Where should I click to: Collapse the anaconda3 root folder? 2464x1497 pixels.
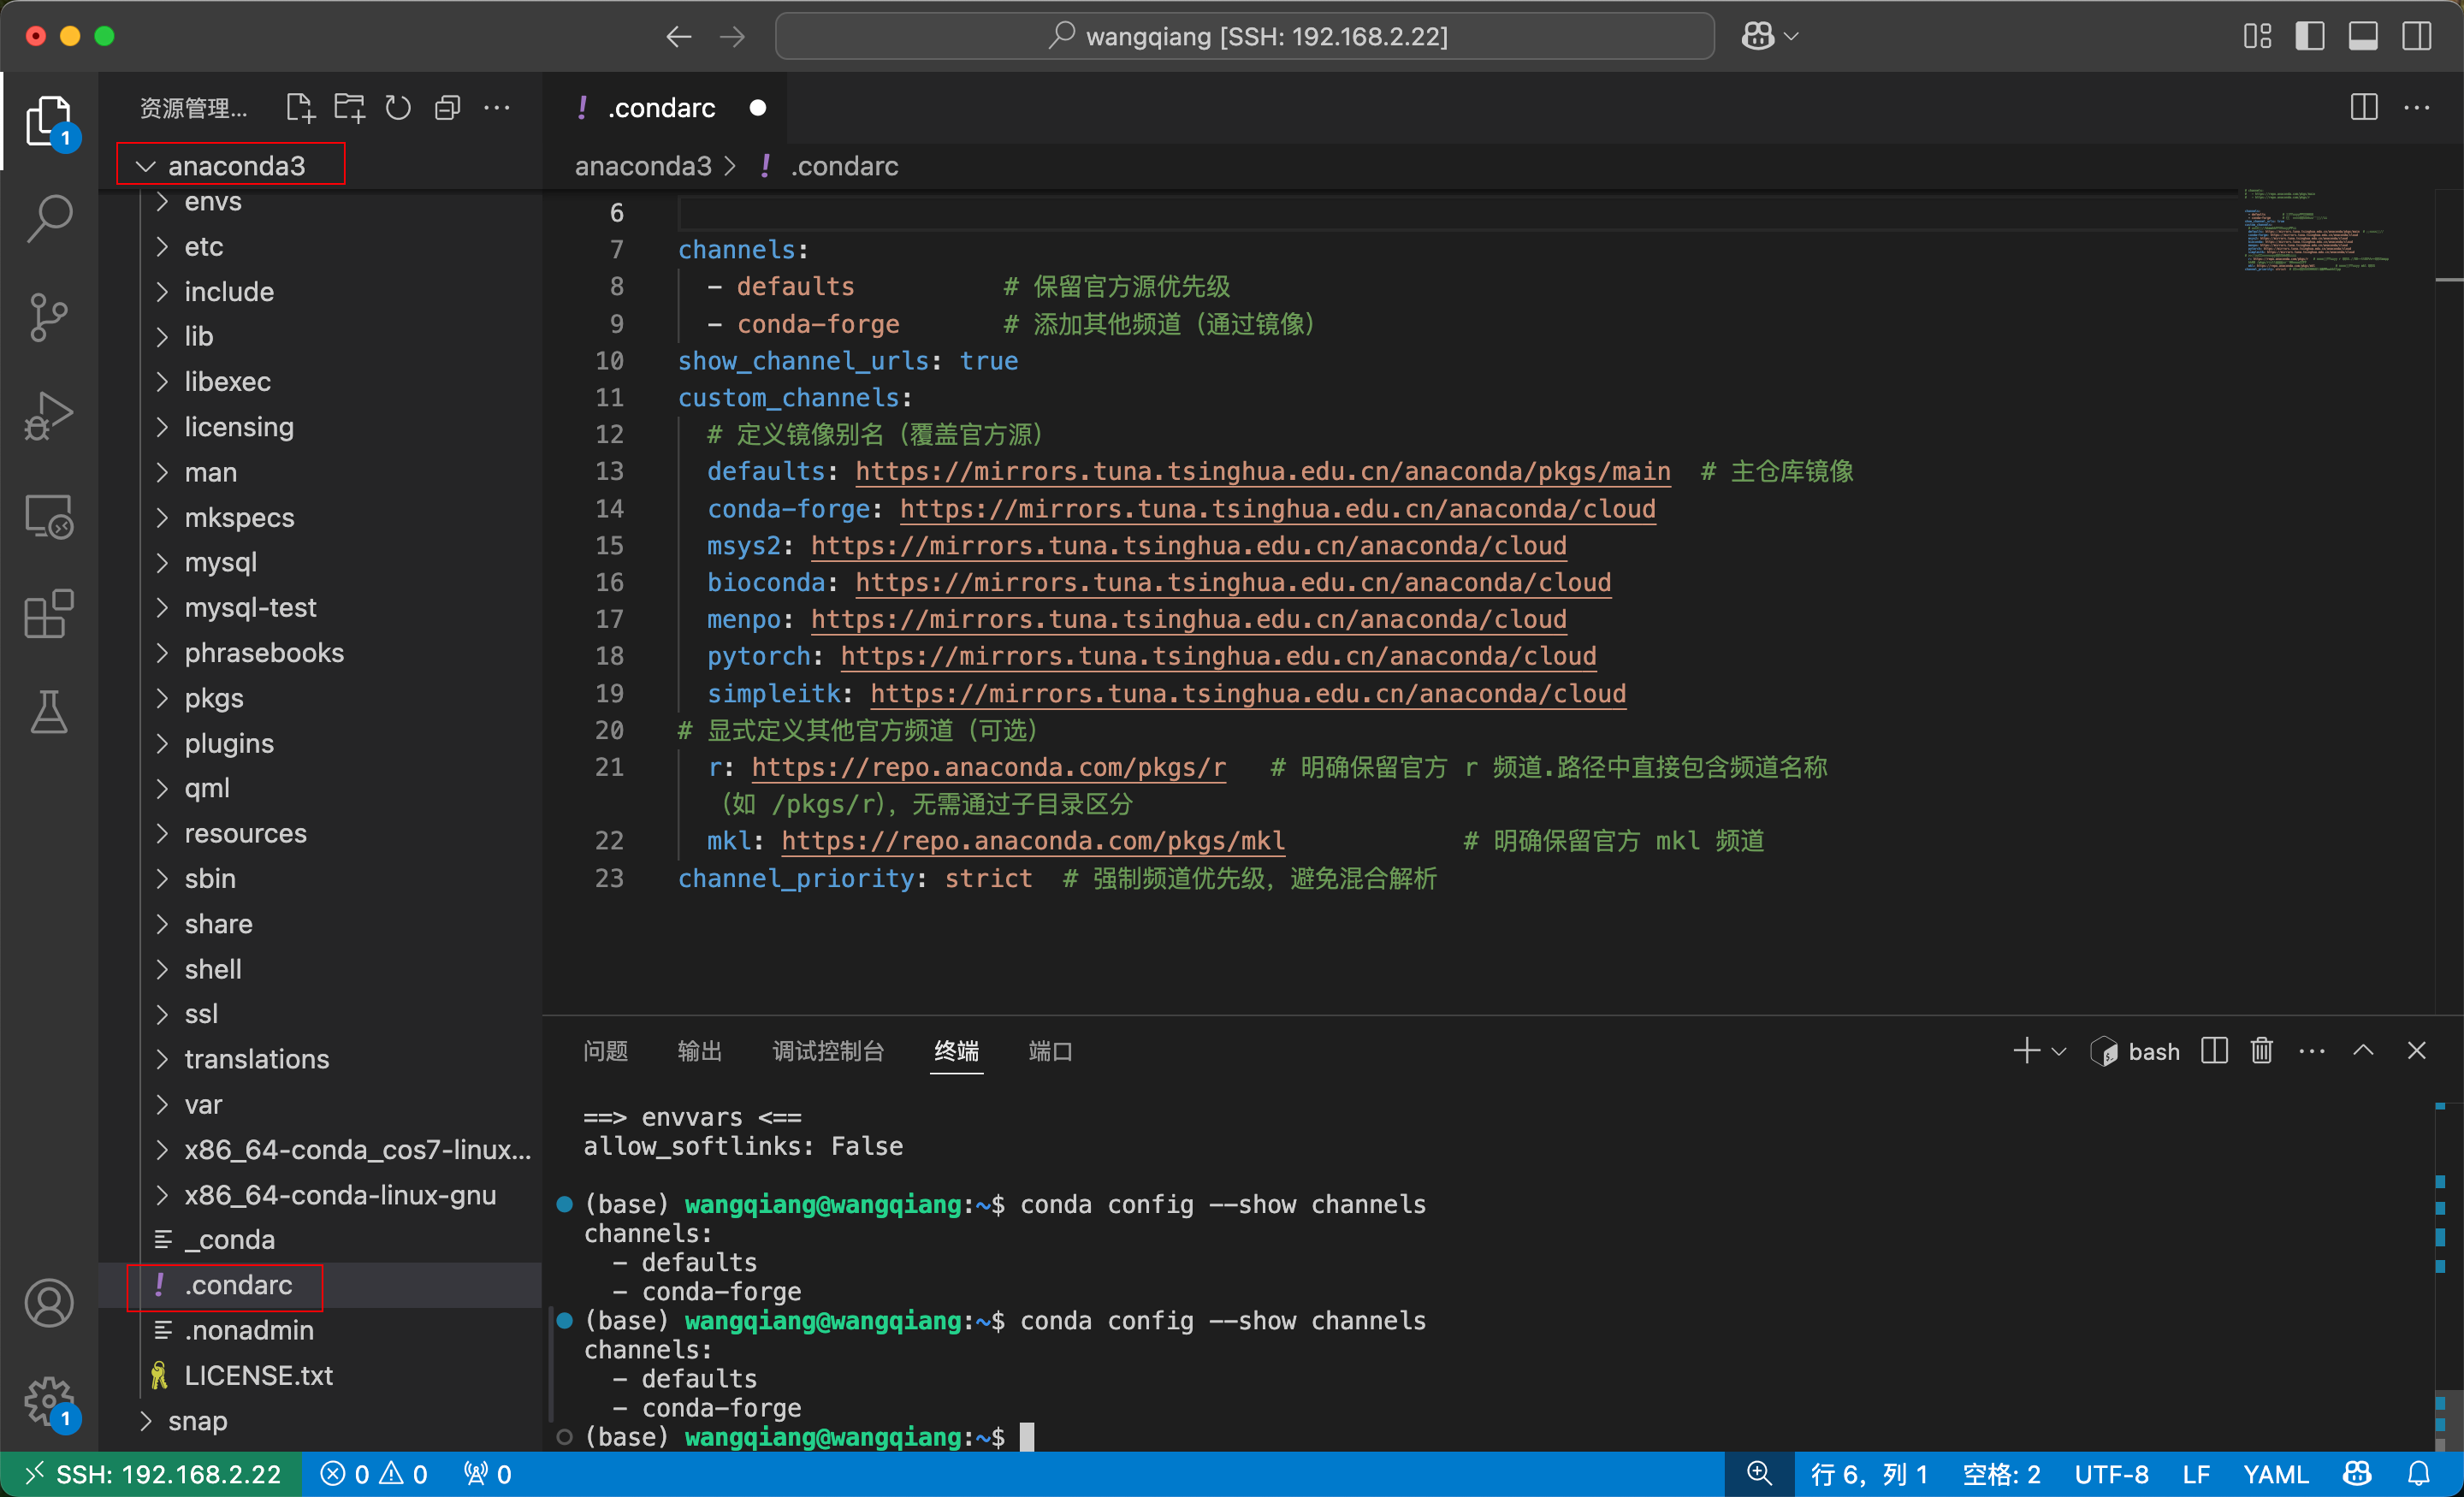(x=236, y=165)
